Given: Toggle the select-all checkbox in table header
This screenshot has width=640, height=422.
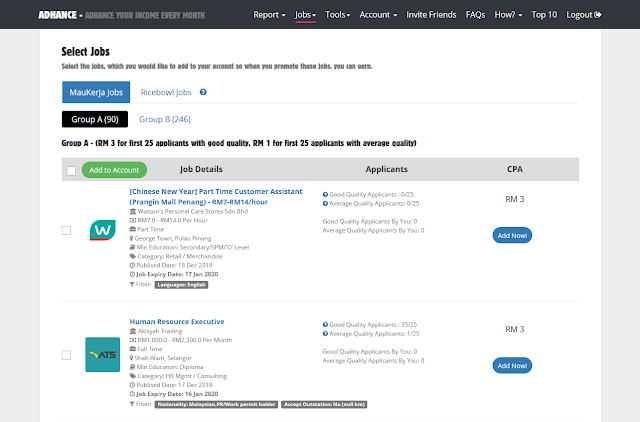Looking at the screenshot, I should point(71,171).
